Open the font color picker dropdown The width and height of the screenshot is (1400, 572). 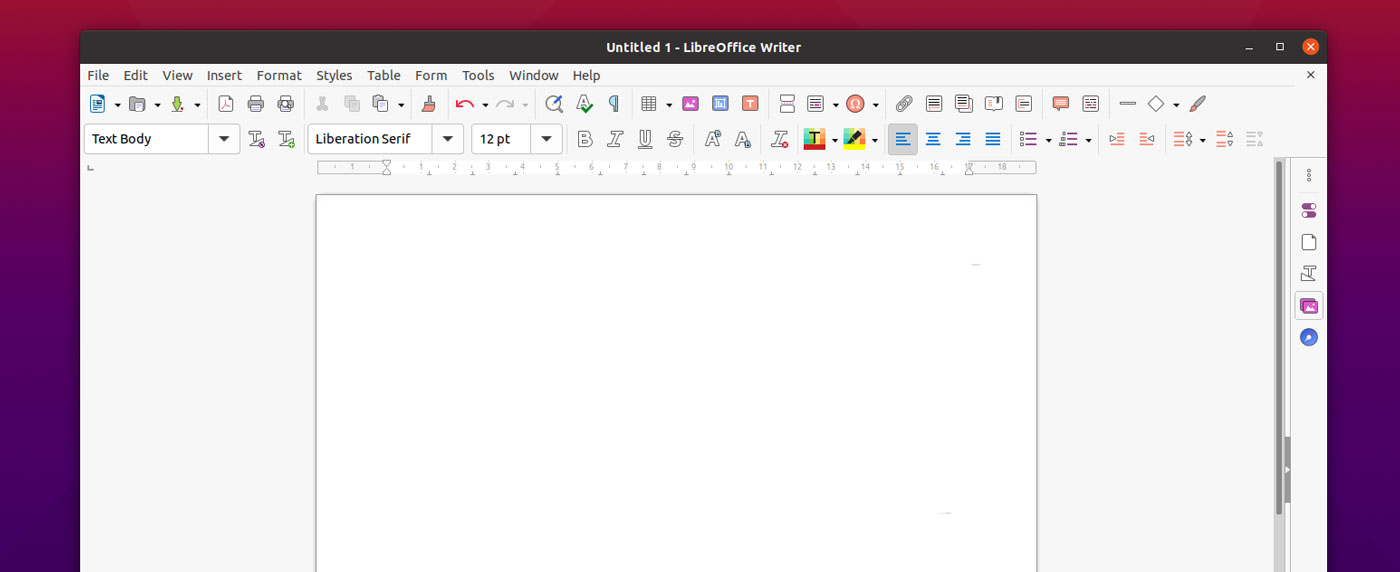tap(834, 140)
